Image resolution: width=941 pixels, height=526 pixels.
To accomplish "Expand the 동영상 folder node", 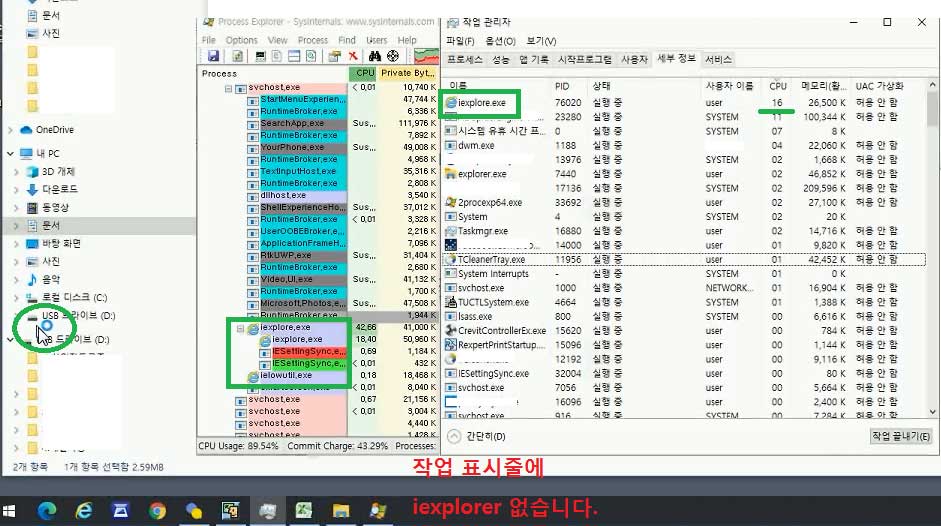I will click(16, 208).
